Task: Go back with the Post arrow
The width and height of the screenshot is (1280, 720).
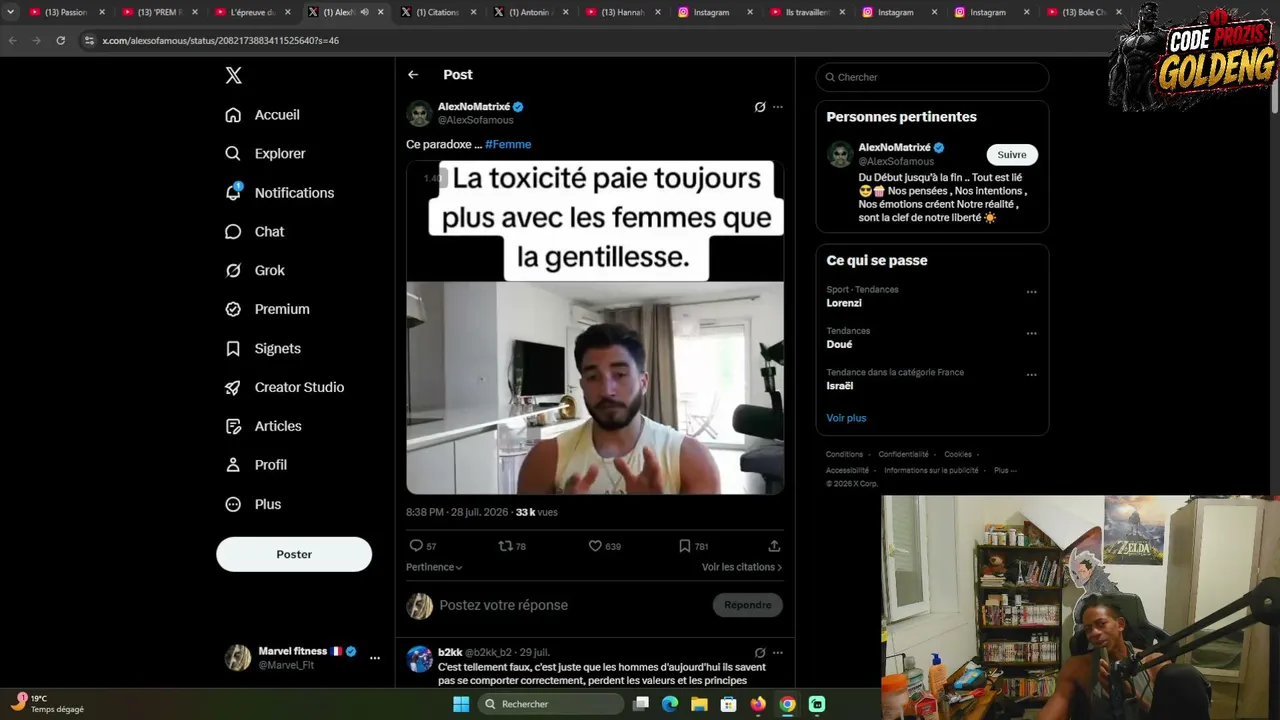Action: pyautogui.click(x=413, y=75)
